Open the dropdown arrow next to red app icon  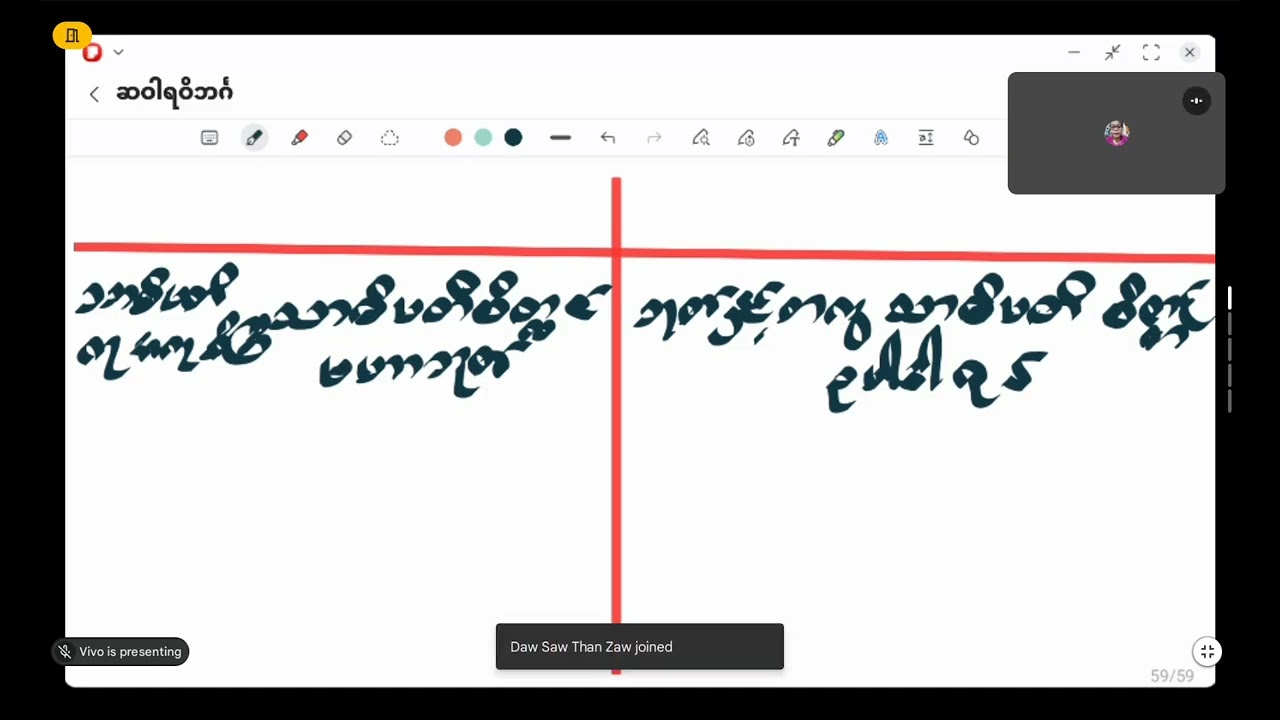click(118, 52)
